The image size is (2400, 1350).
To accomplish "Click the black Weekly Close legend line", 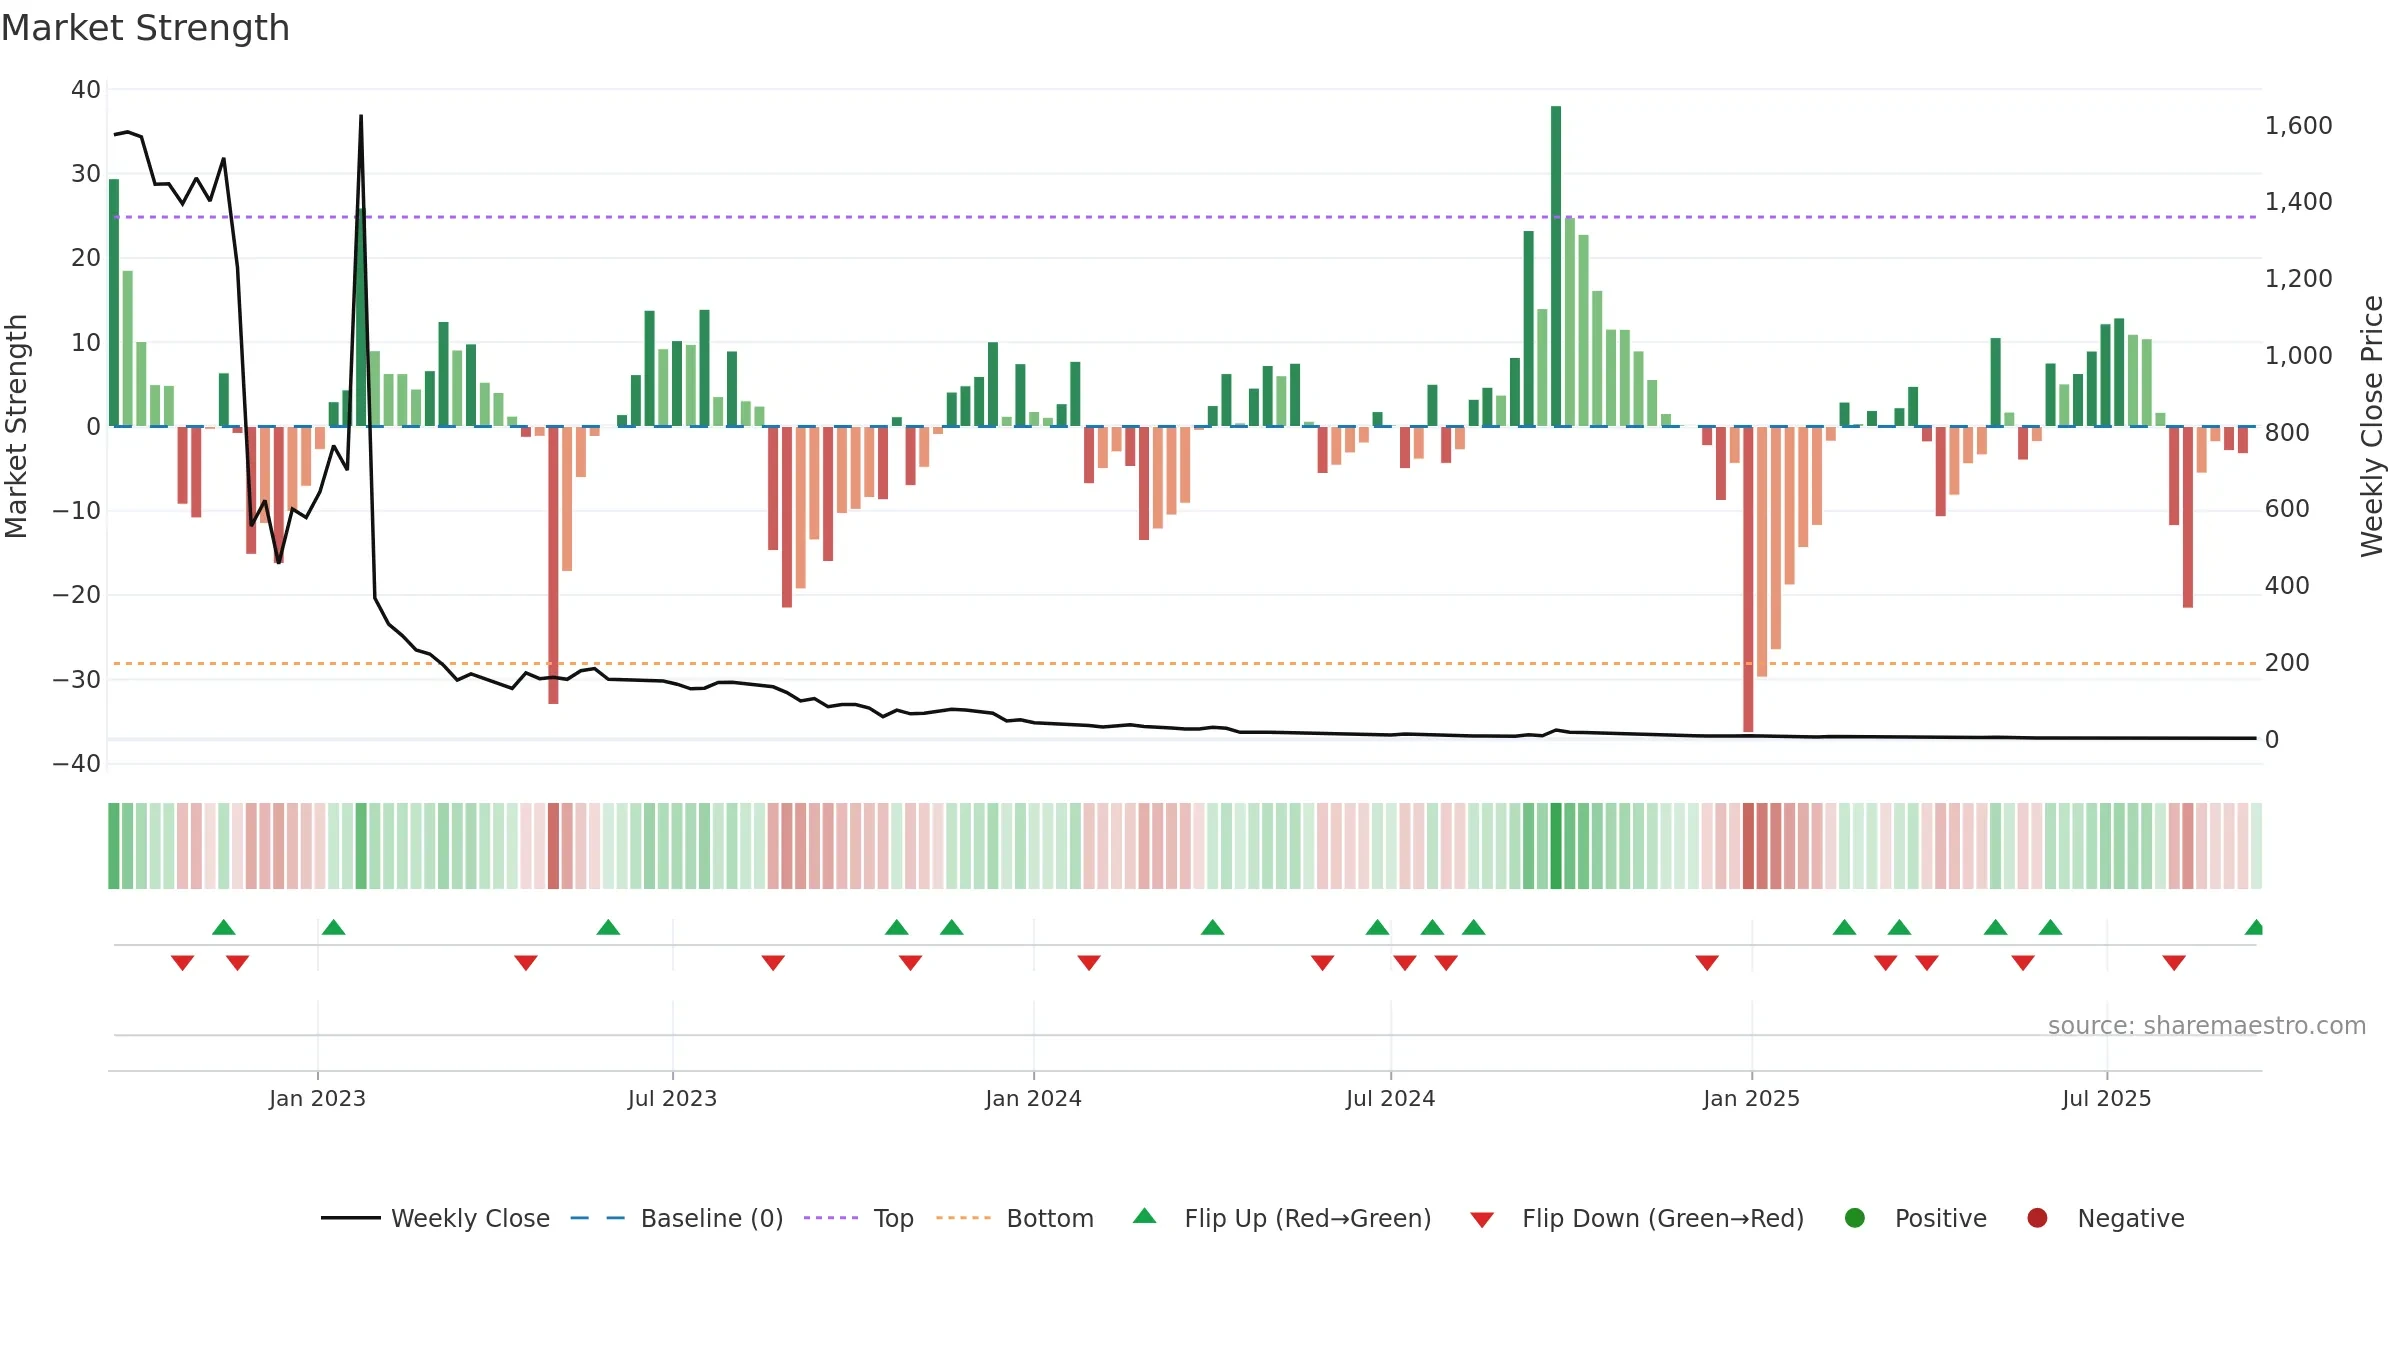I will coord(350,1218).
